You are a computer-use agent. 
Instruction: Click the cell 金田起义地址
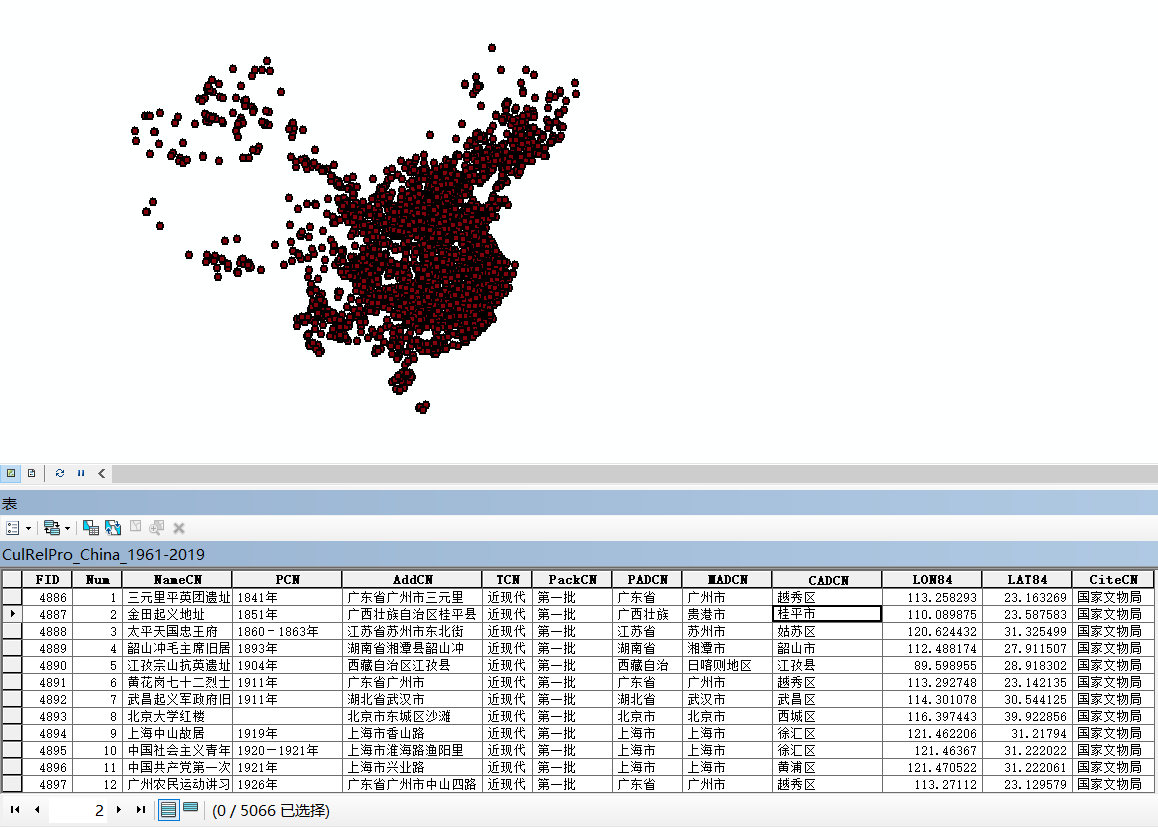pos(177,615)
